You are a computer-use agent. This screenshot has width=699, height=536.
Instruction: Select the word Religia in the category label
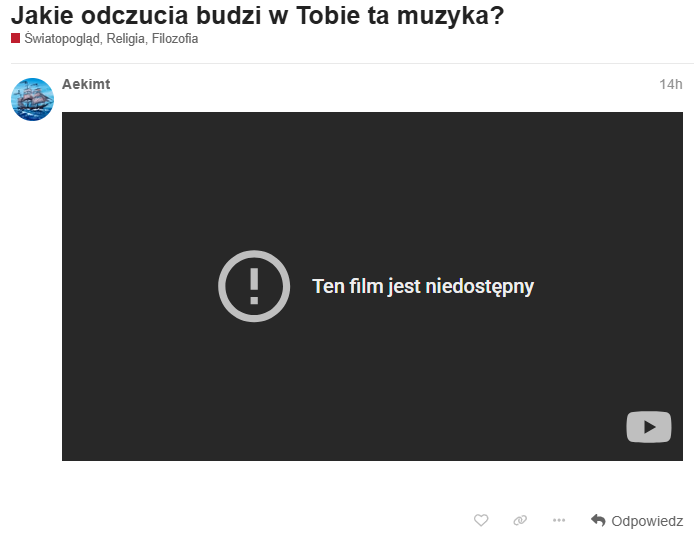click(126, 39)
